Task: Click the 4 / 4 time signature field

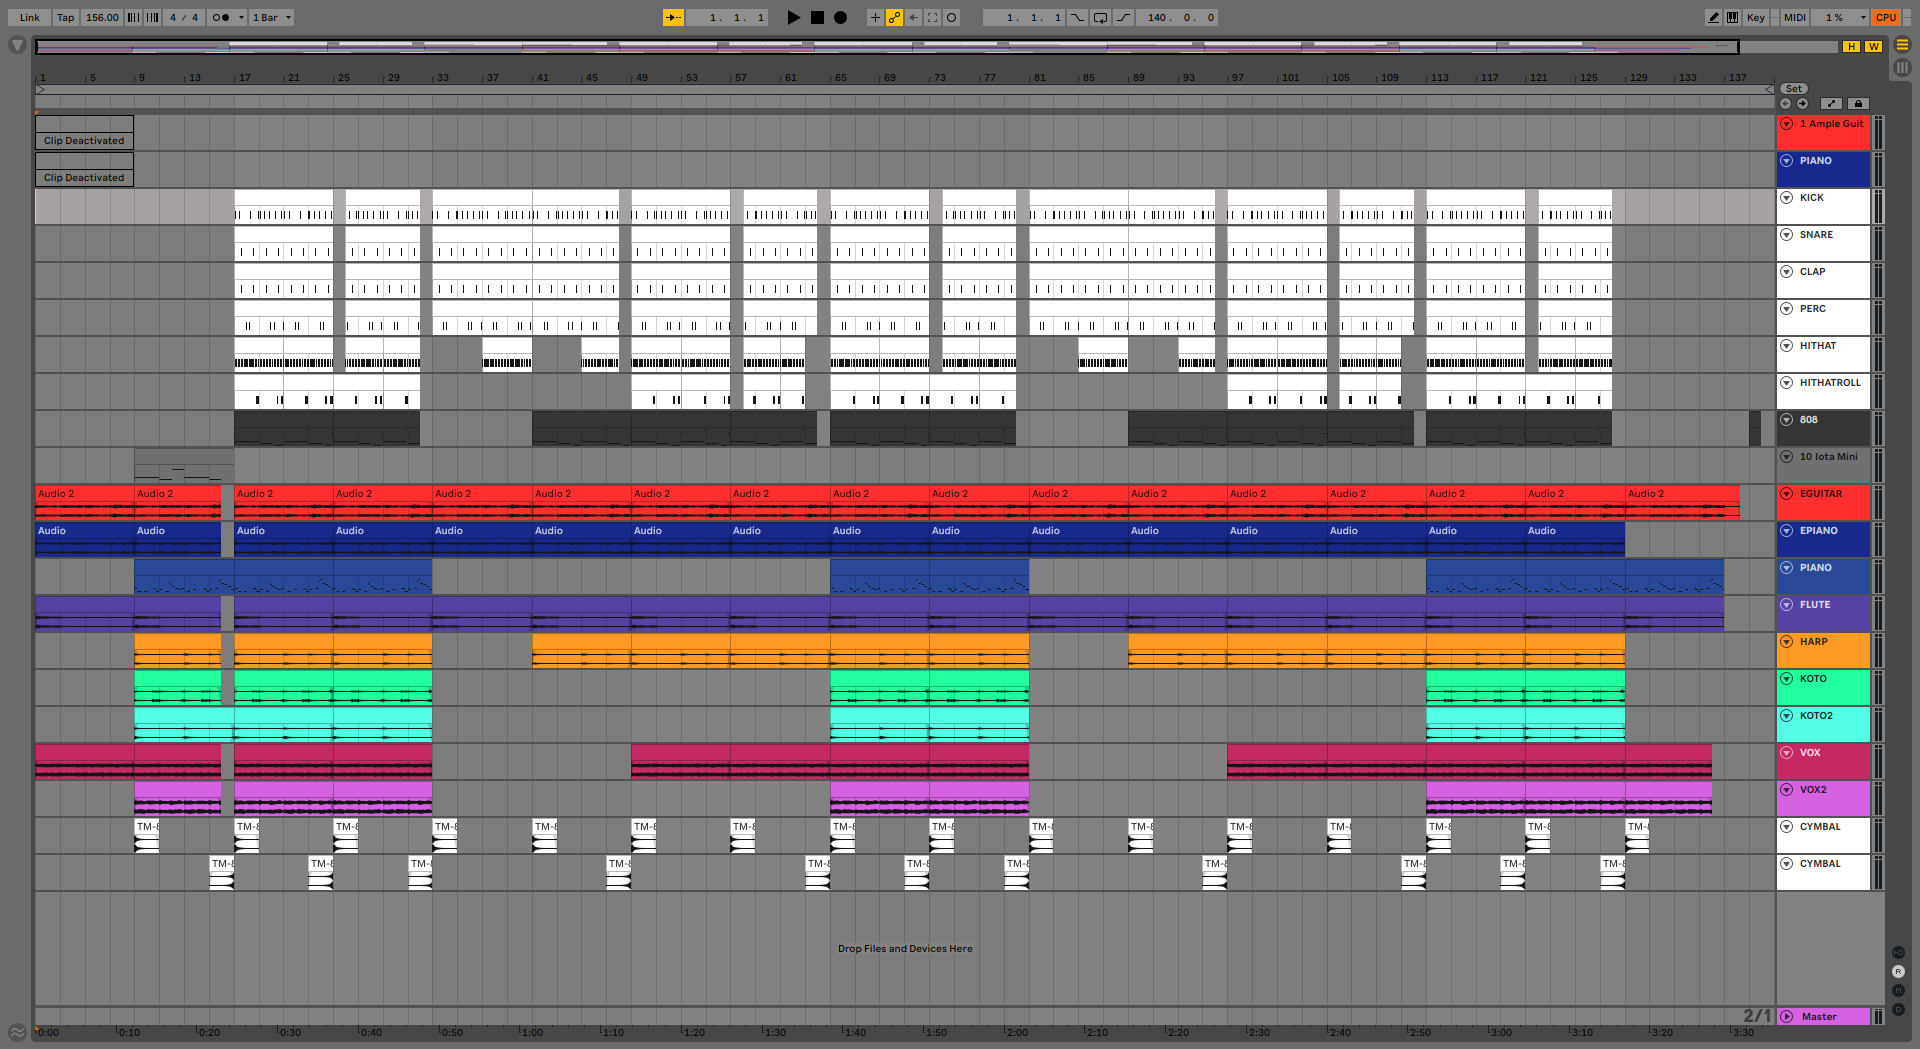Action: (x=184, y=17)
